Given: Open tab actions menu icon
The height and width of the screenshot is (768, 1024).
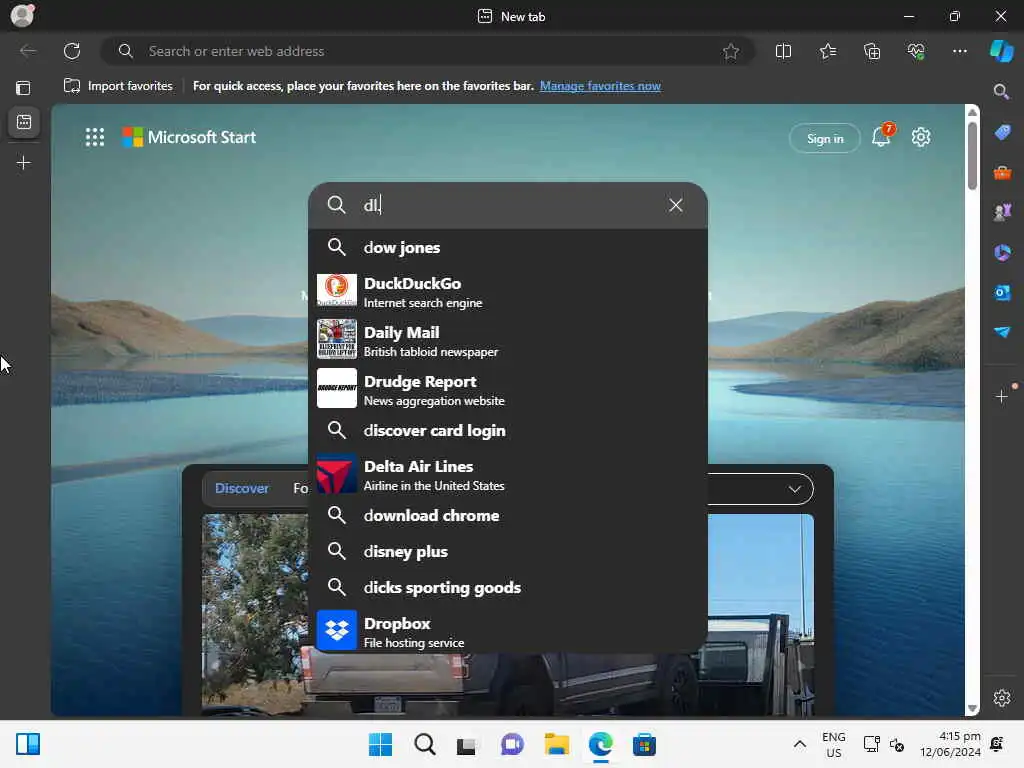Looking at the screenshot, I should (x=23, y=88).
